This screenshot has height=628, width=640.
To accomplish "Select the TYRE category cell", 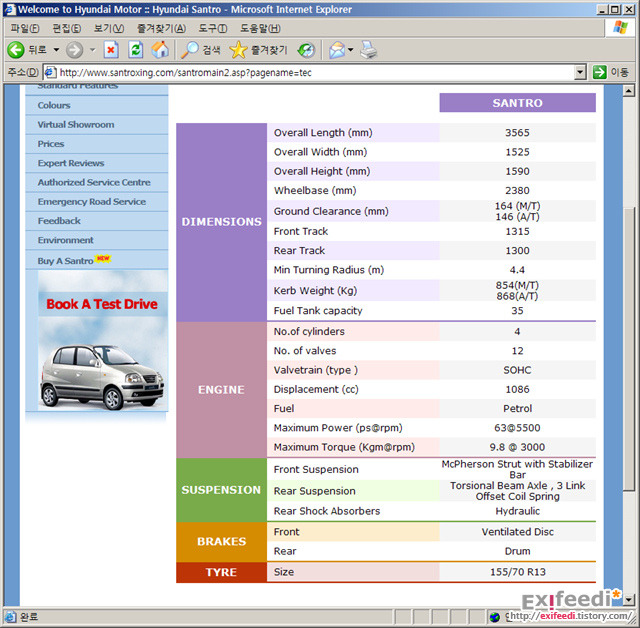I will point(222,572).
